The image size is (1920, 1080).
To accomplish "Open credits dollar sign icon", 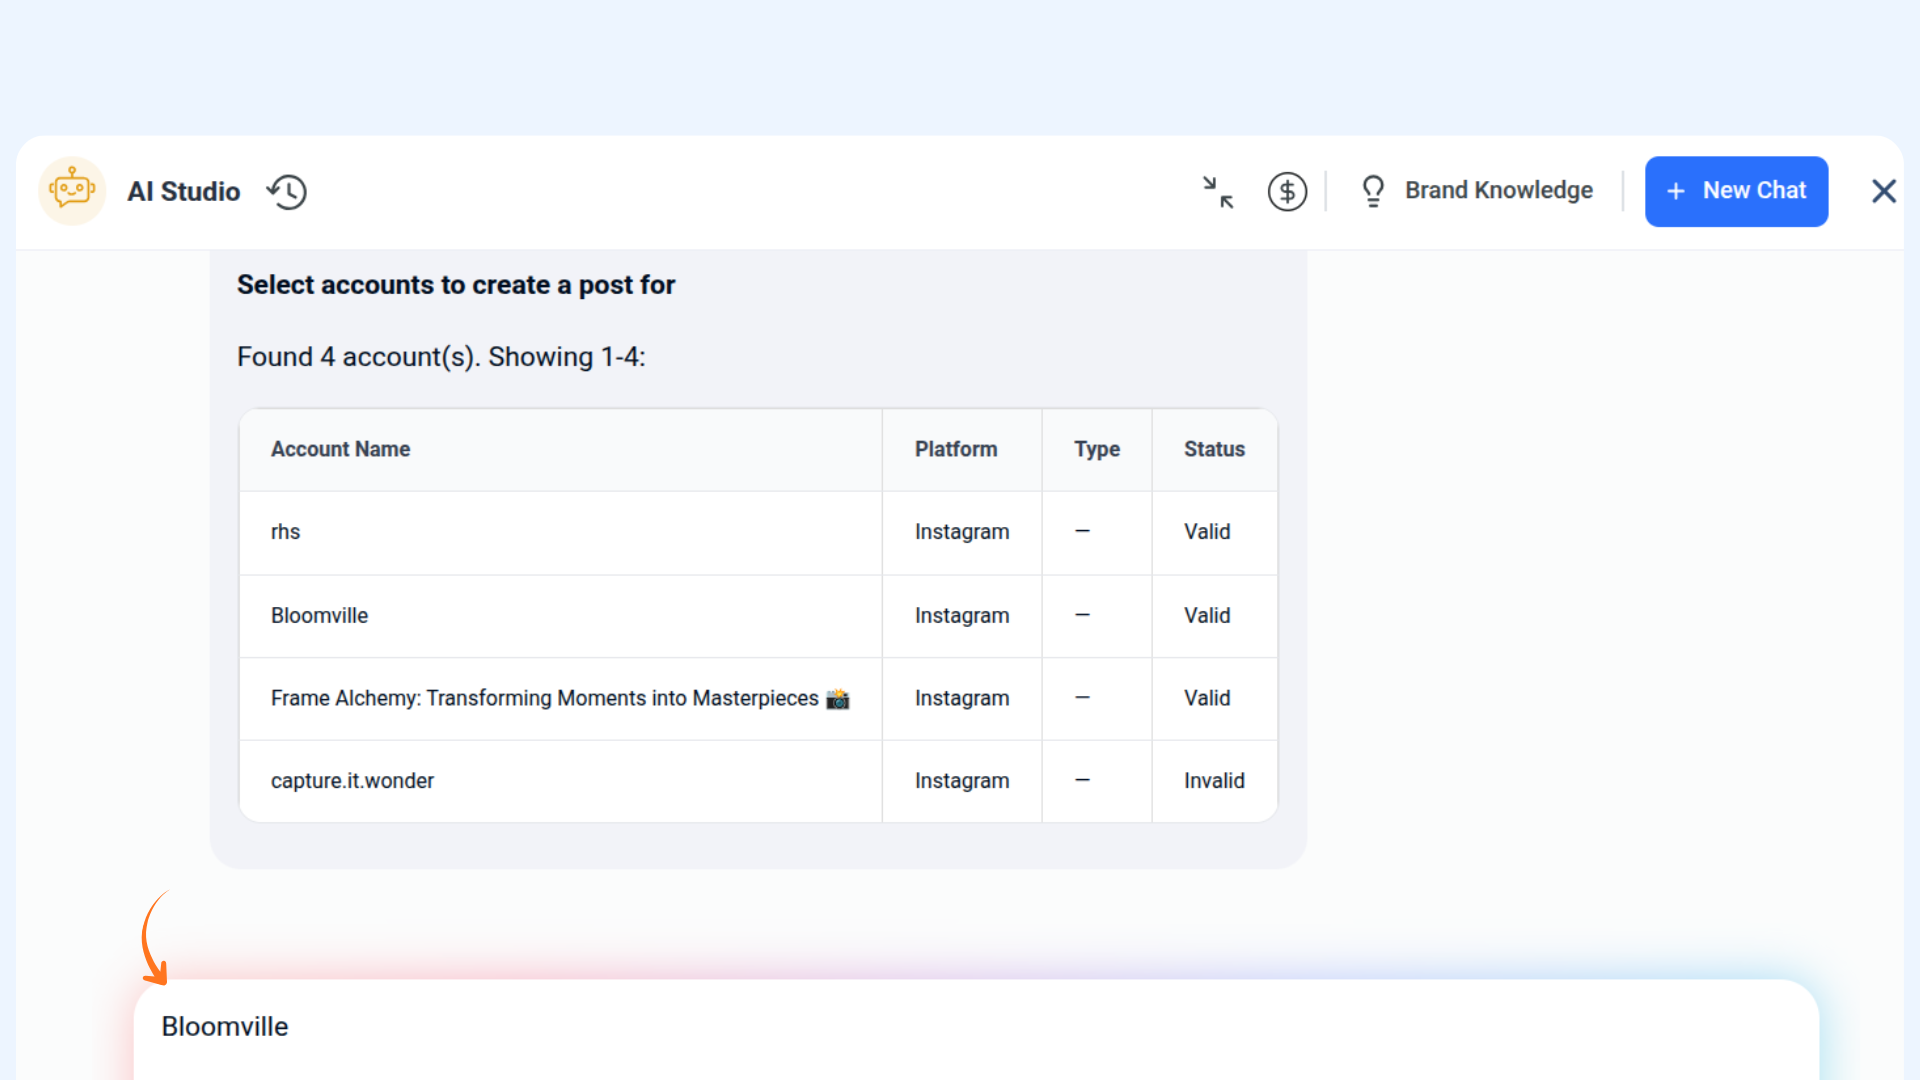I will pos(1287,192).
